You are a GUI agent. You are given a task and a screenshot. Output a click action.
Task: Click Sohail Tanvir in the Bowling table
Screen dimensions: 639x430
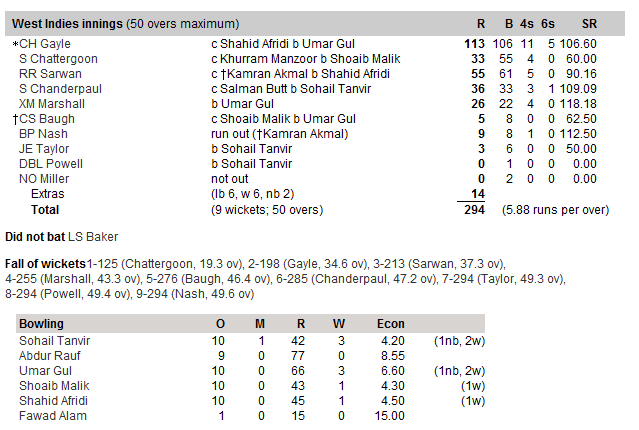pyautogui.click(x=55, y=341)
